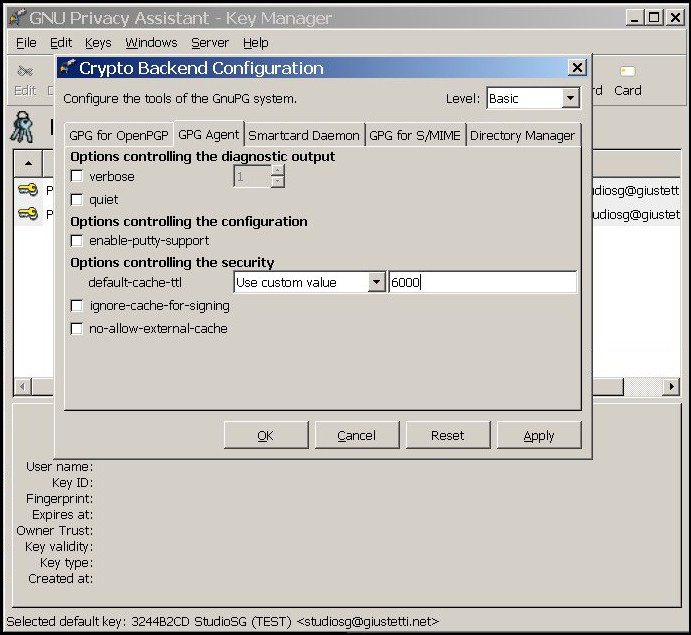Click the sort arrow column header in key list
691x635 pixels.
(x=28, y=163)
